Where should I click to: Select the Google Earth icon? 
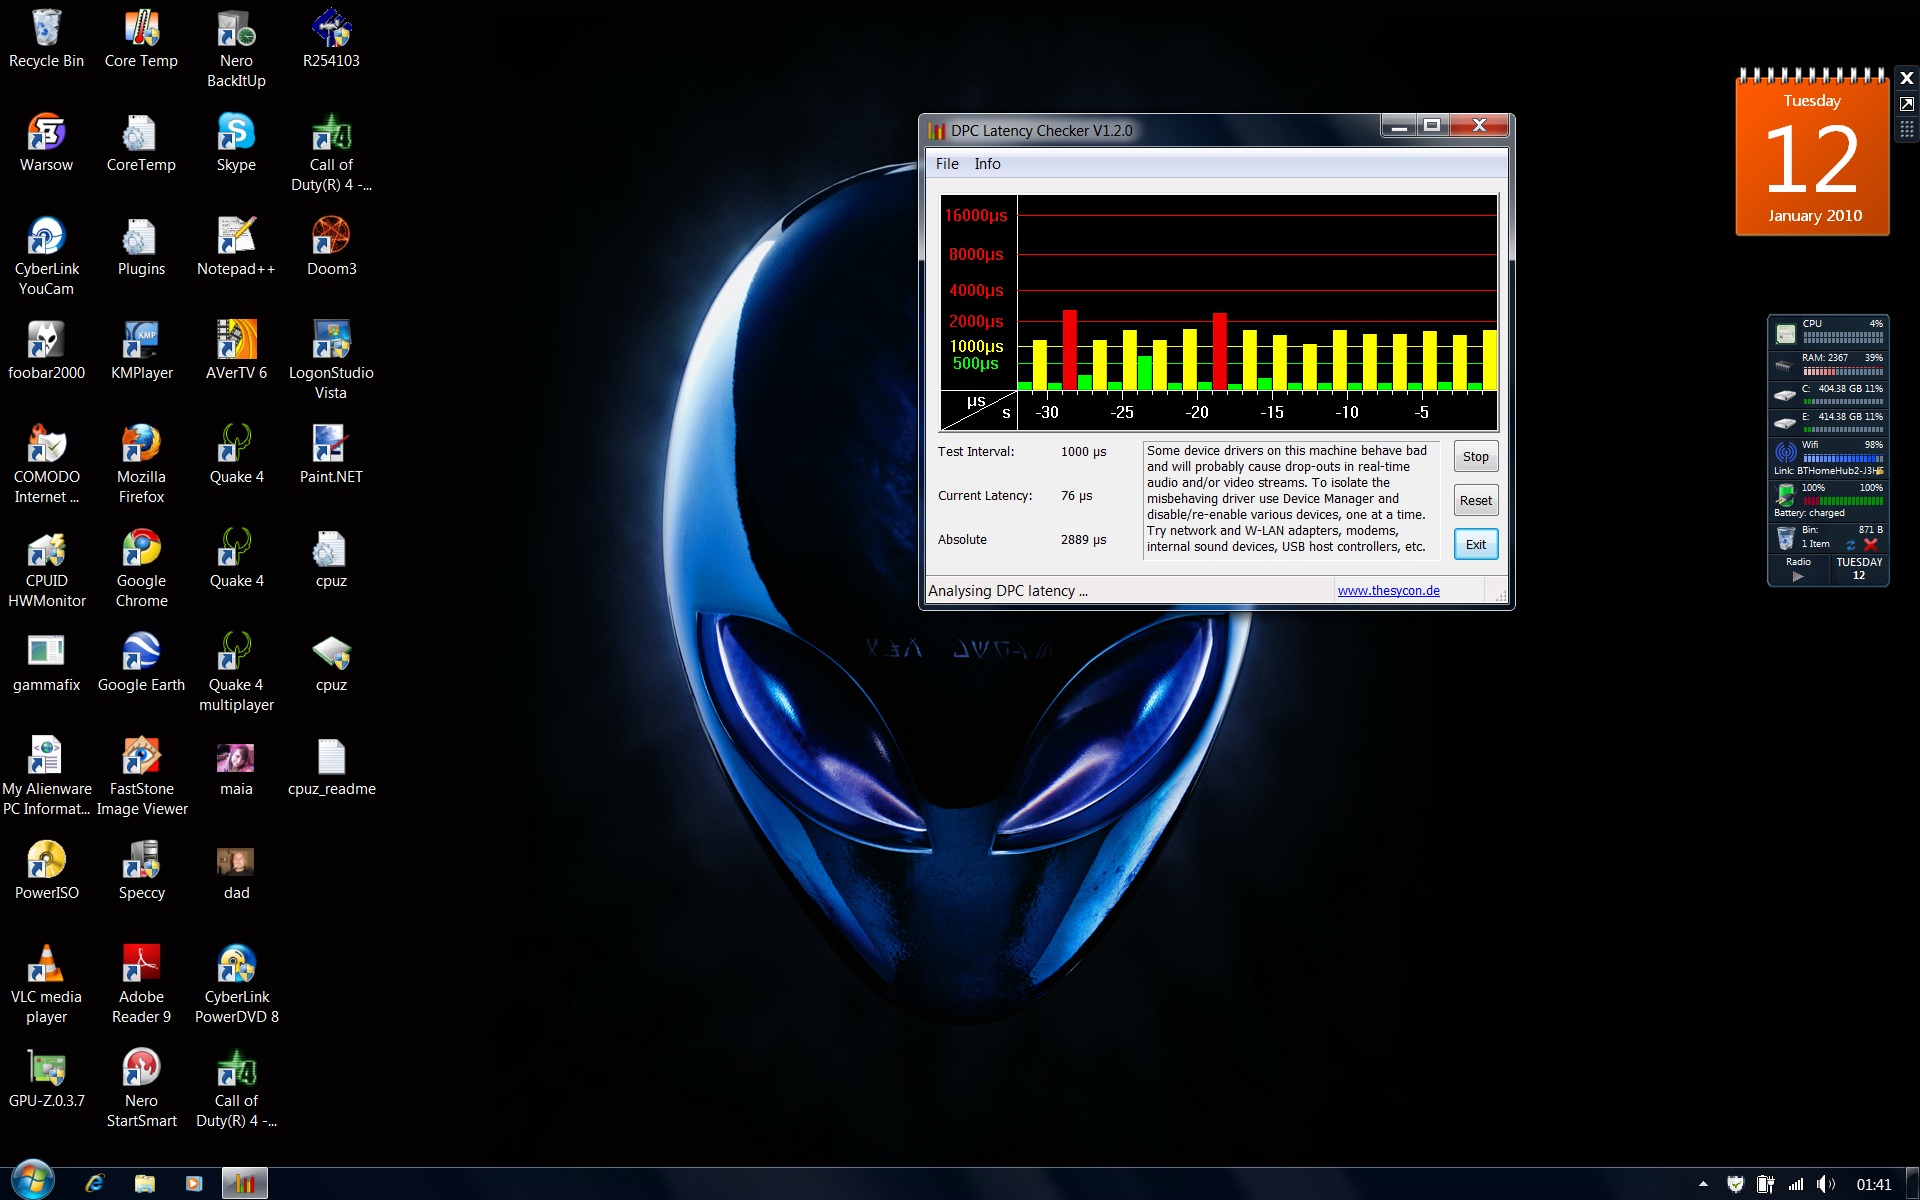141,664
